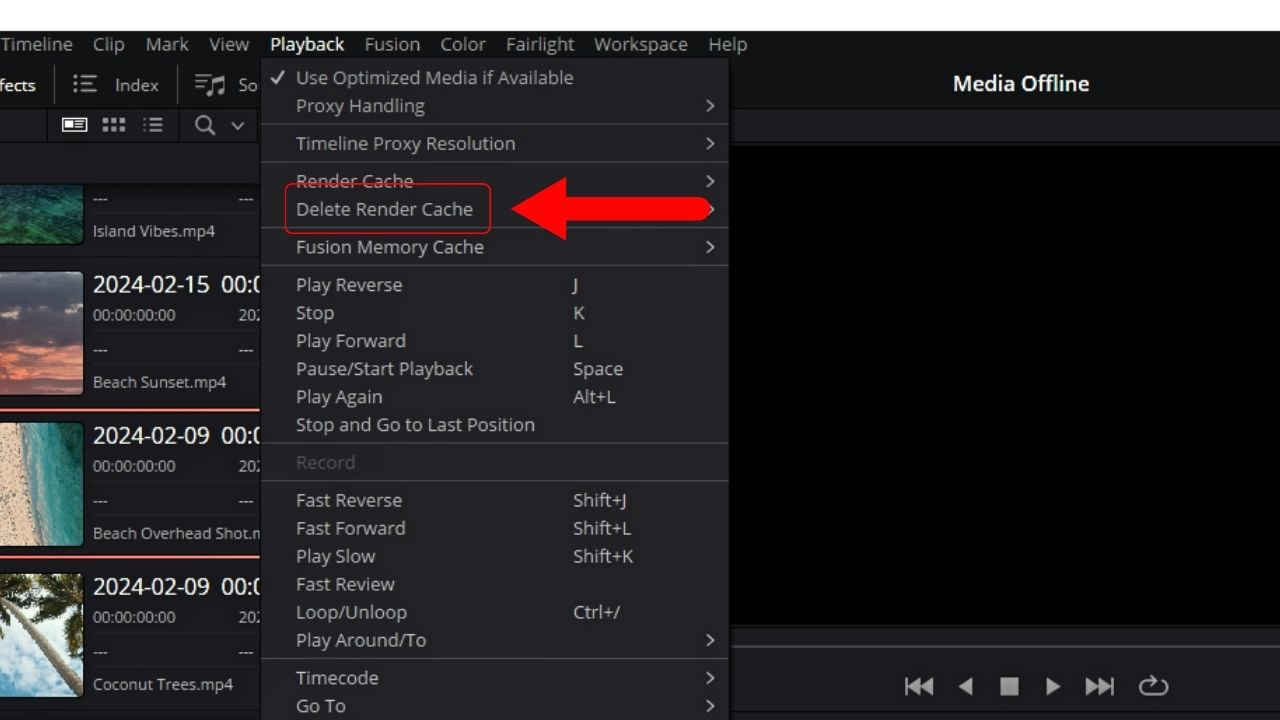Switch media pool to filmstrip view
The width and height of the screenshot is (1280, 720).
[74, 125]
